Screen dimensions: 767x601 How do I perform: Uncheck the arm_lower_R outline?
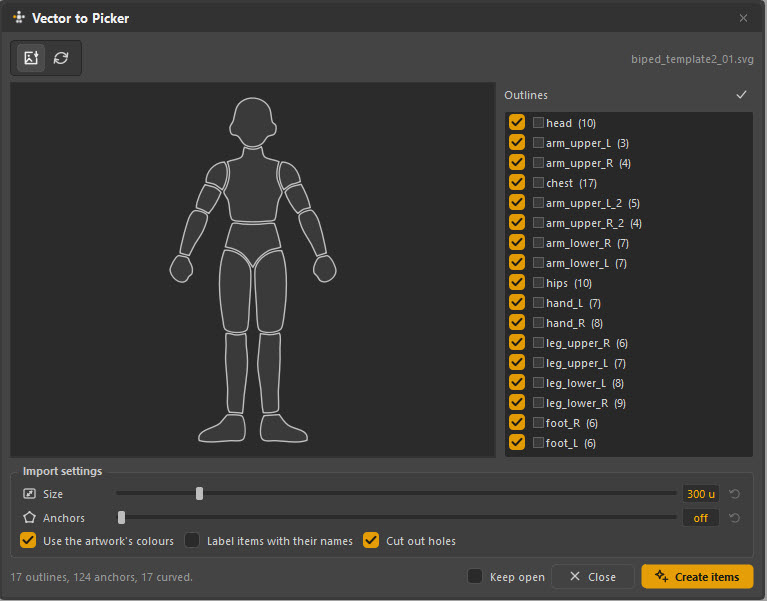click(517, 243)
